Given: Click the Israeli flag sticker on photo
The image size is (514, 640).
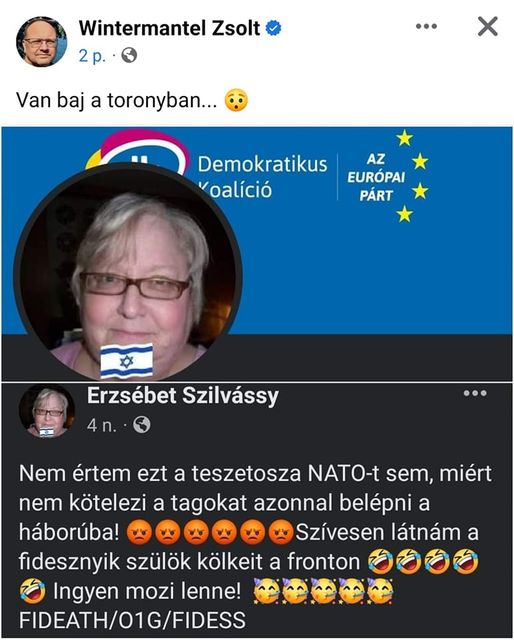Looking at the screenshot, I should pos(127,360).
